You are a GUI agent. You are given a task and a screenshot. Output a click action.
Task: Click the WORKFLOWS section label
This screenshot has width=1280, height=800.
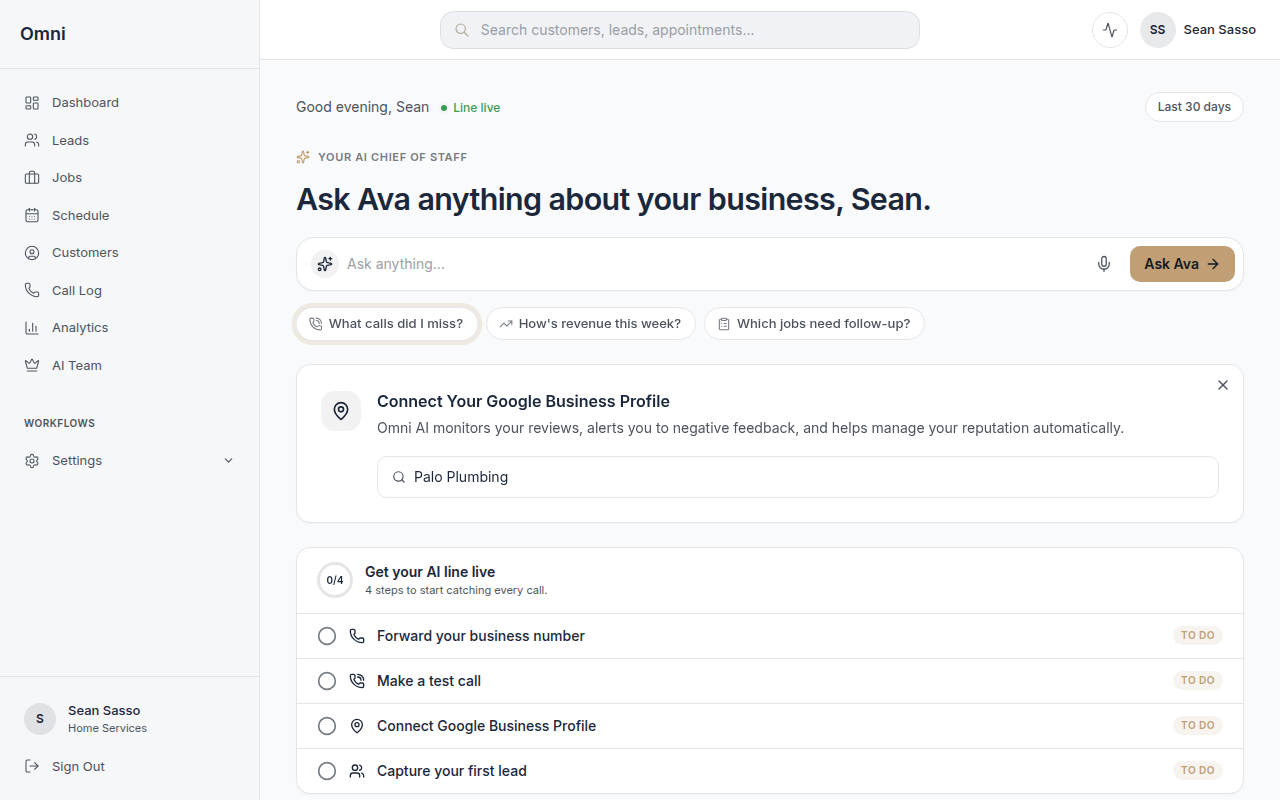60,424
